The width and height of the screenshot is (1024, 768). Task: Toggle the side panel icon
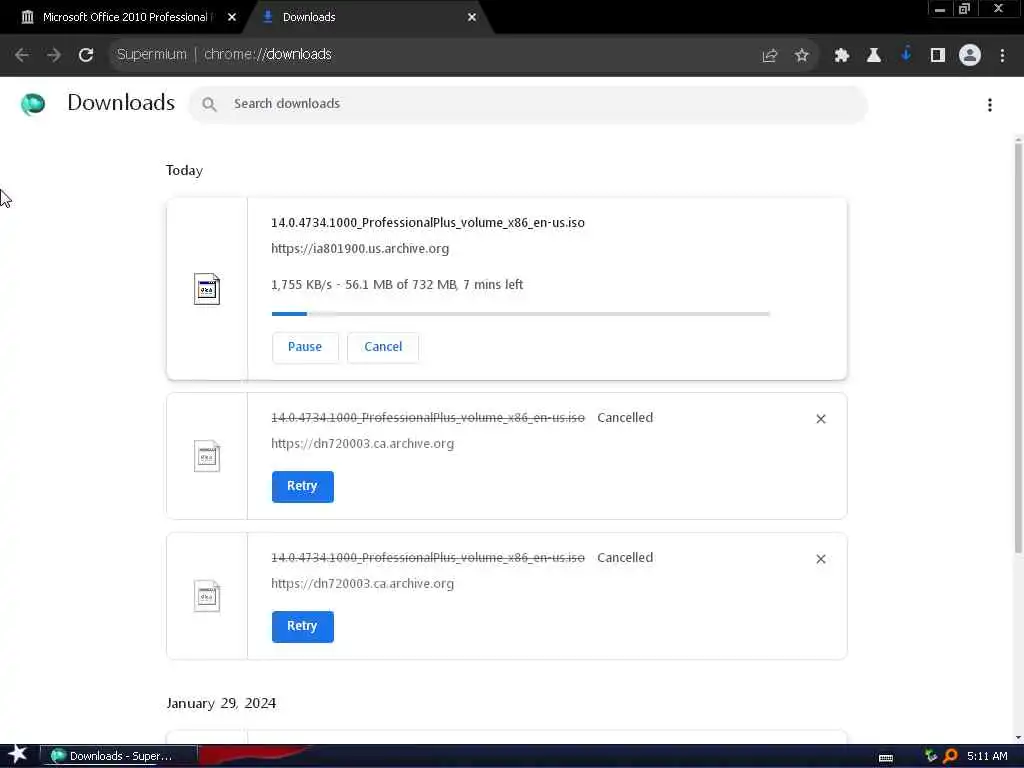(937, 56)
